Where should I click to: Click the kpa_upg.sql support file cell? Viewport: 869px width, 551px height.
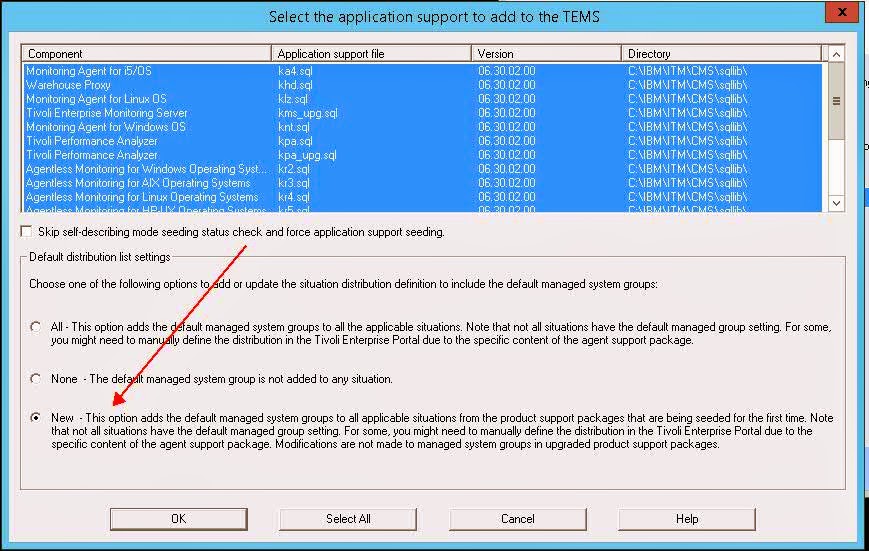[307, 155]
